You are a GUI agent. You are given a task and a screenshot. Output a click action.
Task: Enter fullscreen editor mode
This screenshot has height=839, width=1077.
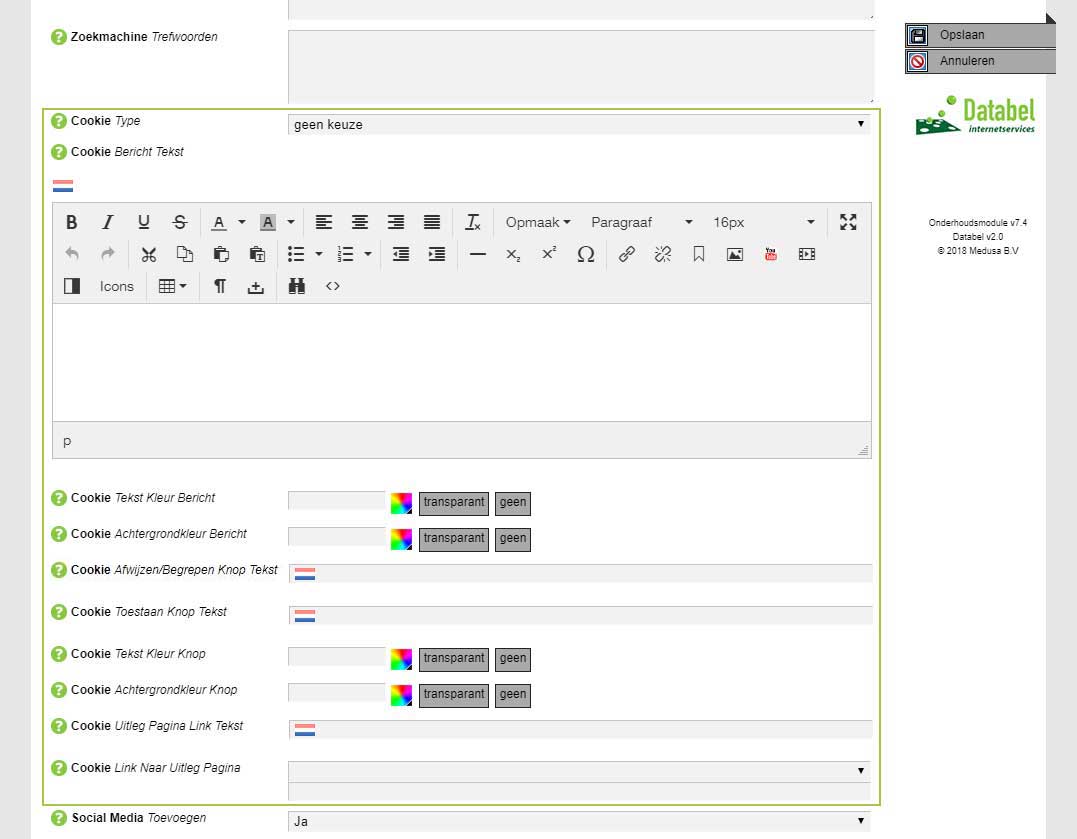tap(848, 222)
